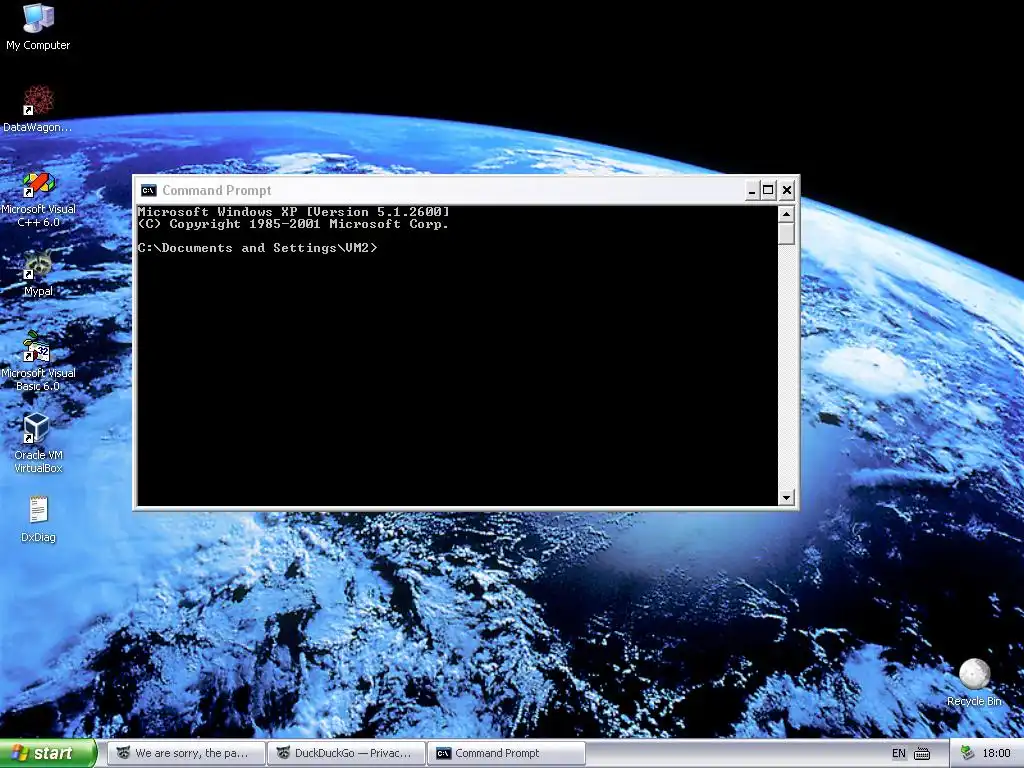Click the Start button
The image size is (1024, 768).
[x=48, y=753]
